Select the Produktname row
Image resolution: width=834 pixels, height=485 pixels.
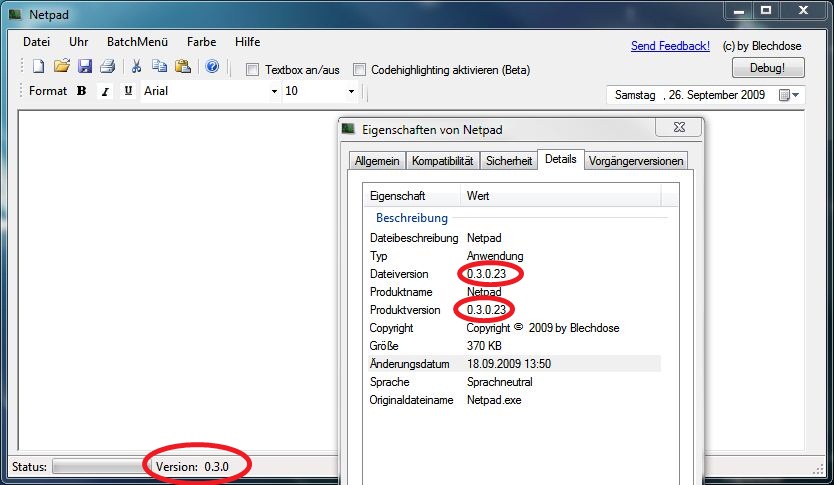[515, 292]
